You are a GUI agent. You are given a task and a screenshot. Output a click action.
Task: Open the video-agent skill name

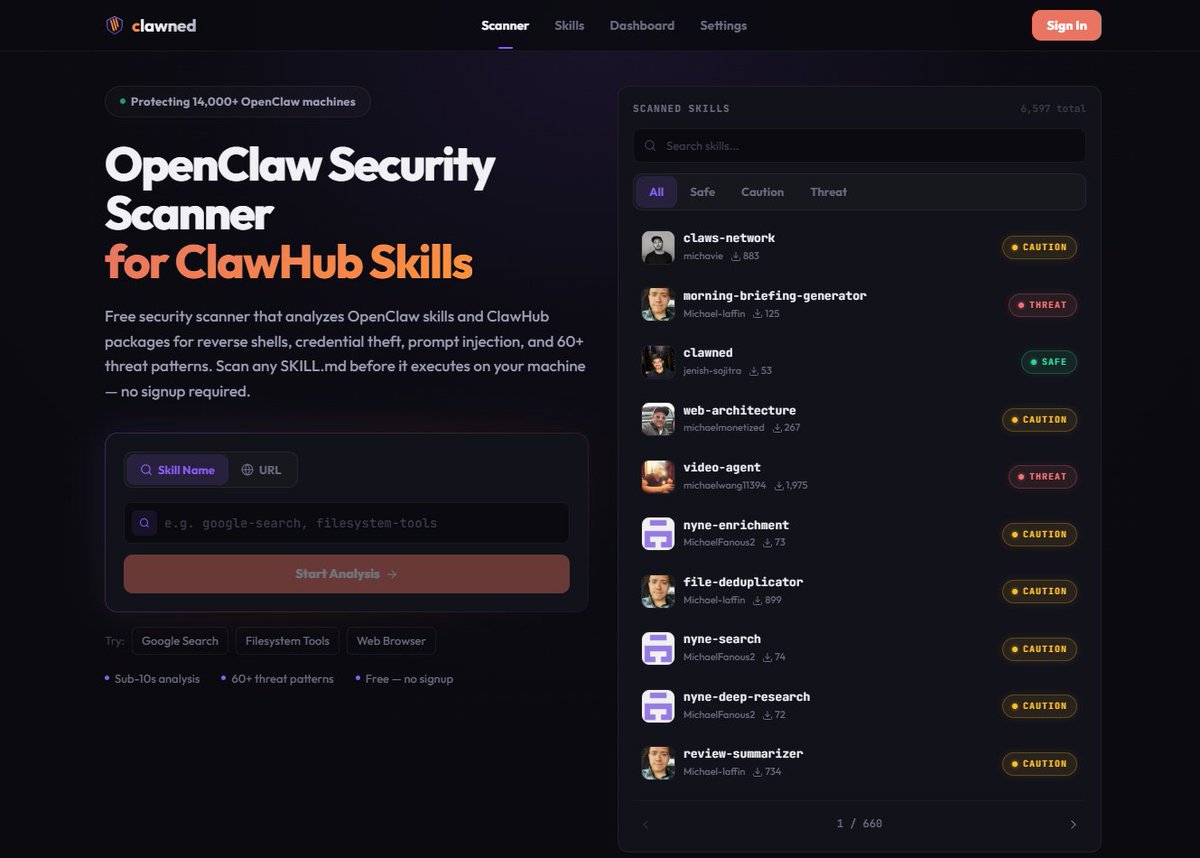pyautogui.click(x=722, y=468)
